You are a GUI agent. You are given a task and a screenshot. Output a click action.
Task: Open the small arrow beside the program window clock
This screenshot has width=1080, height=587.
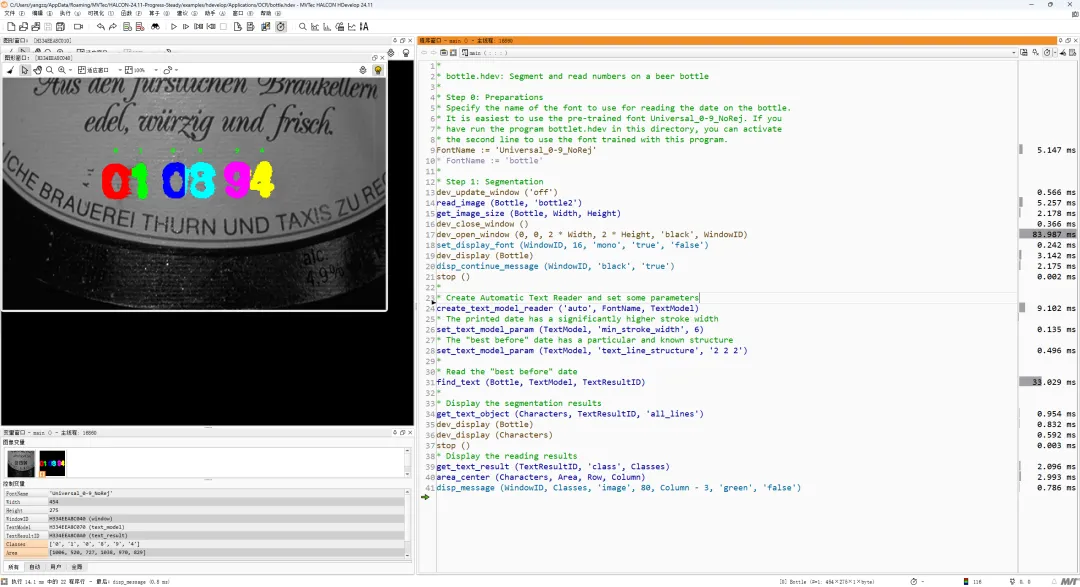coord(1055,52)
